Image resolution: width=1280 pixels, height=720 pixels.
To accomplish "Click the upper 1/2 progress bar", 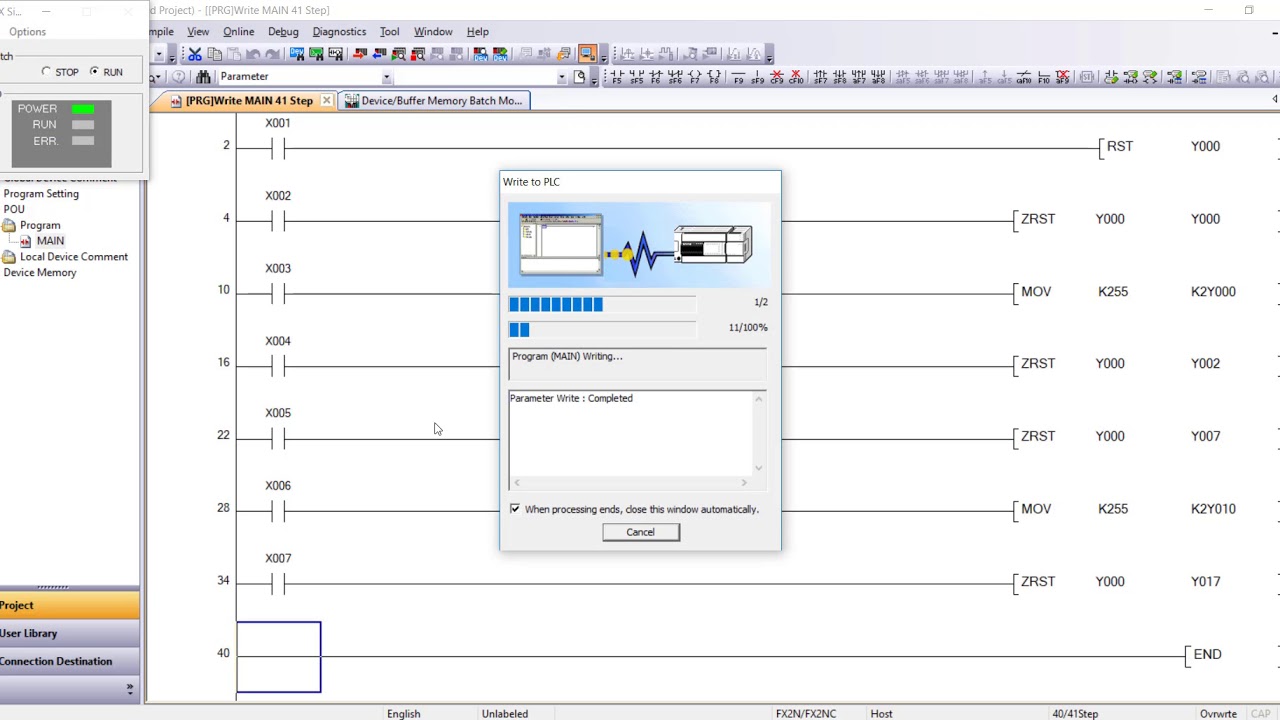I will (602, 304).
